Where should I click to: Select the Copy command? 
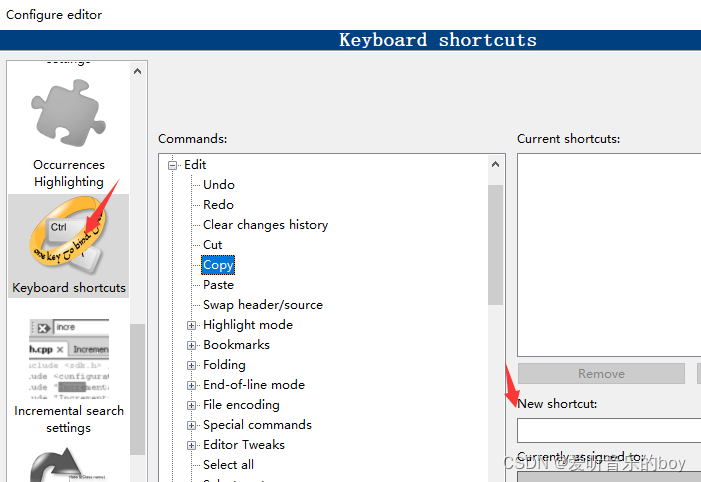click(218, 265)
